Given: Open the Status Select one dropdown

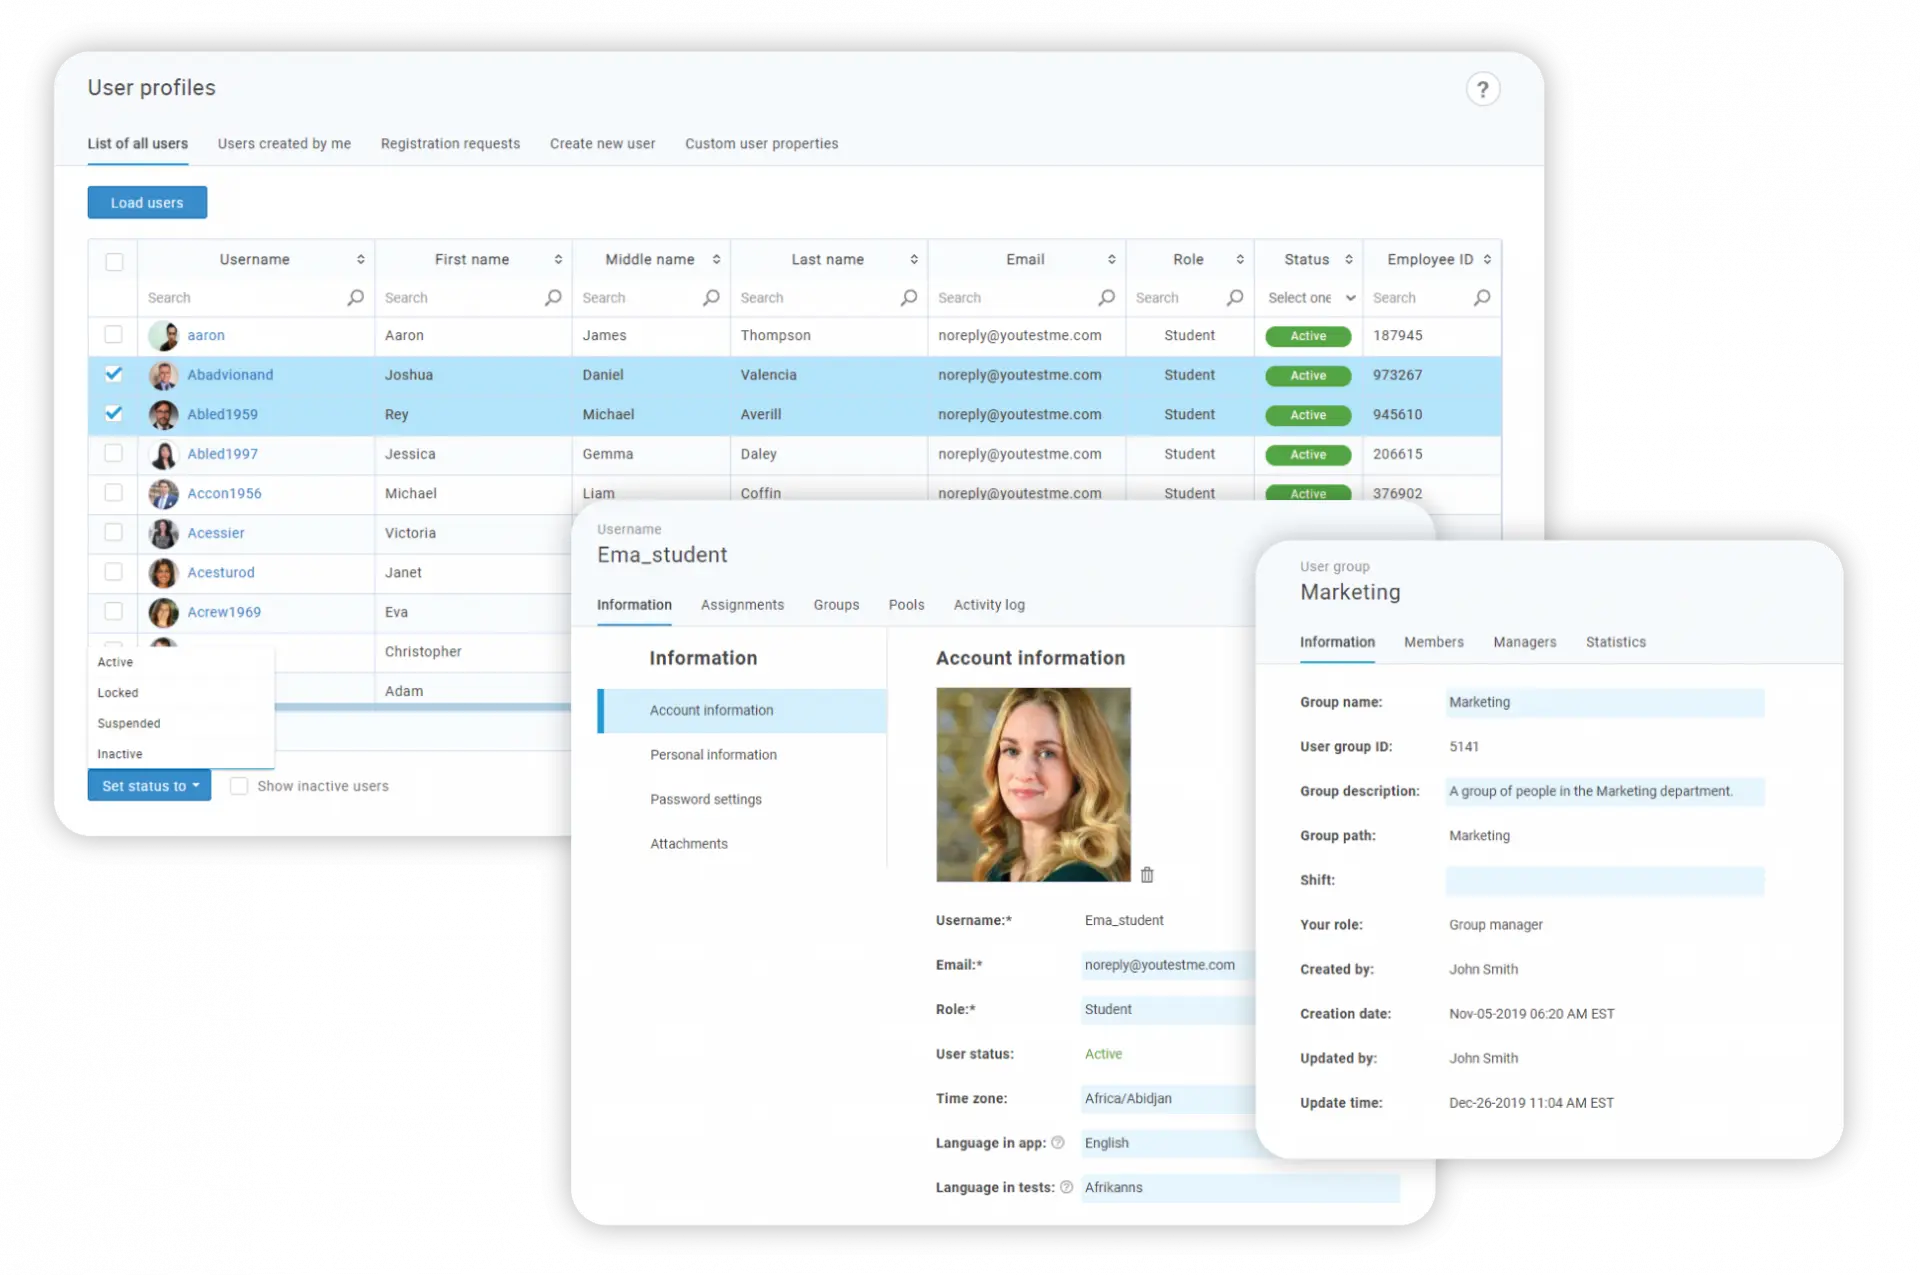Looking at the screenshot, I should 1310,298.
